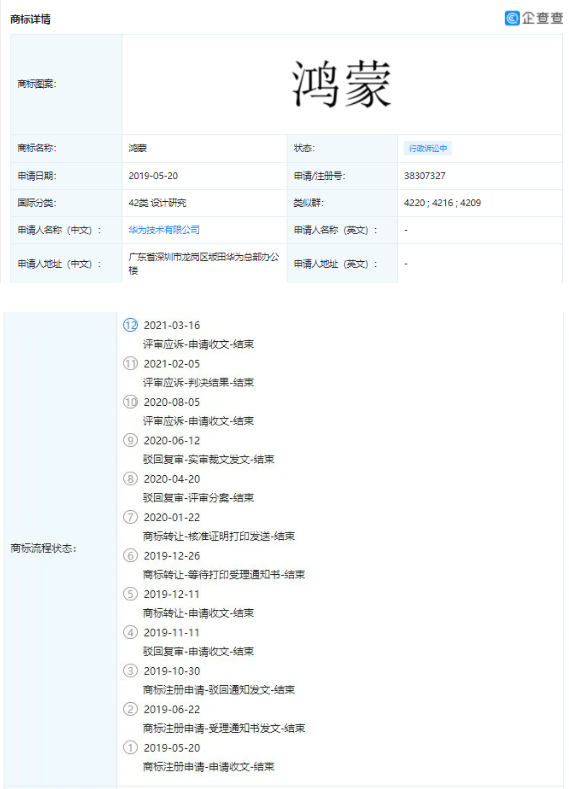Select step 6 circle marker
Image resolution: width=569 pixels, height=789 pixels.
[130, 556]
